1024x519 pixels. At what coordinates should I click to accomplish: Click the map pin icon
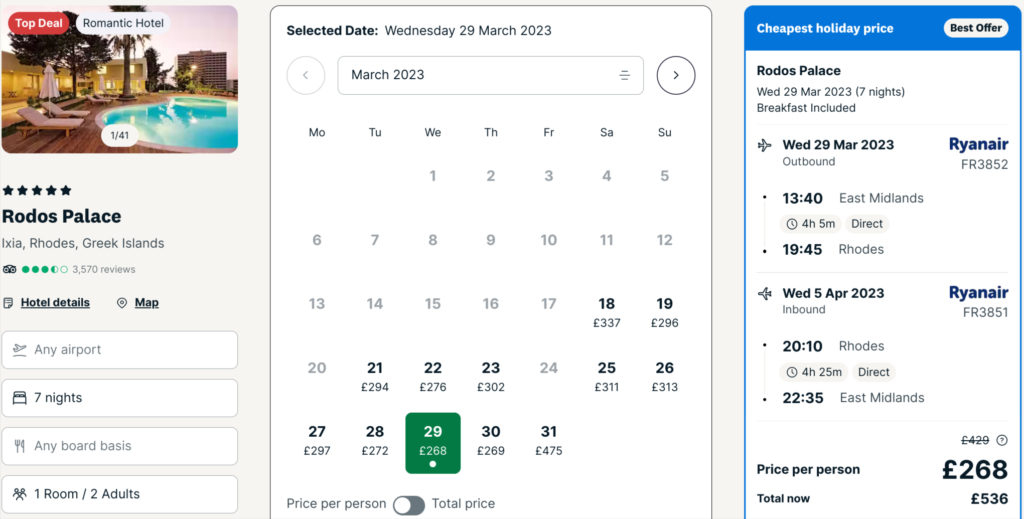coord(122,303)
